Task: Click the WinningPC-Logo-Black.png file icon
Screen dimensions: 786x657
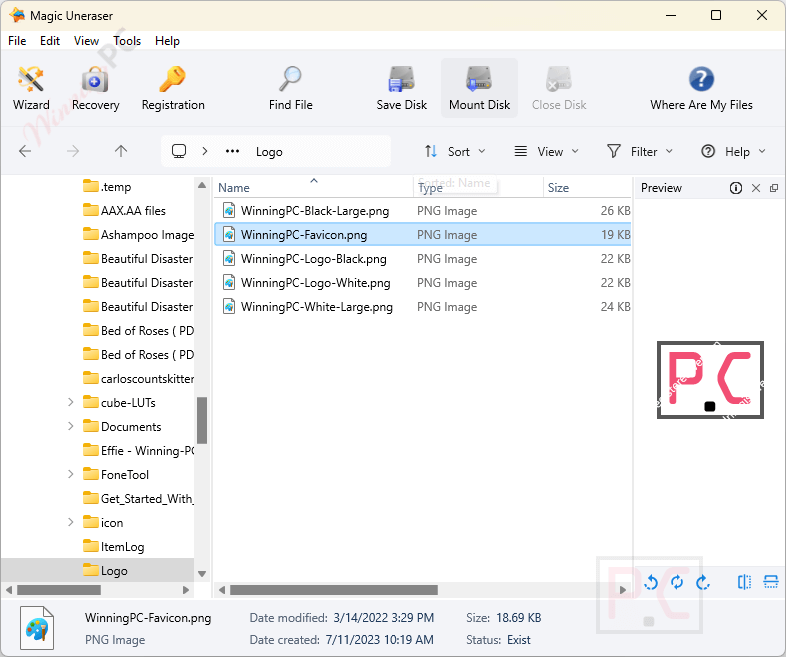Action: (229, 259)
